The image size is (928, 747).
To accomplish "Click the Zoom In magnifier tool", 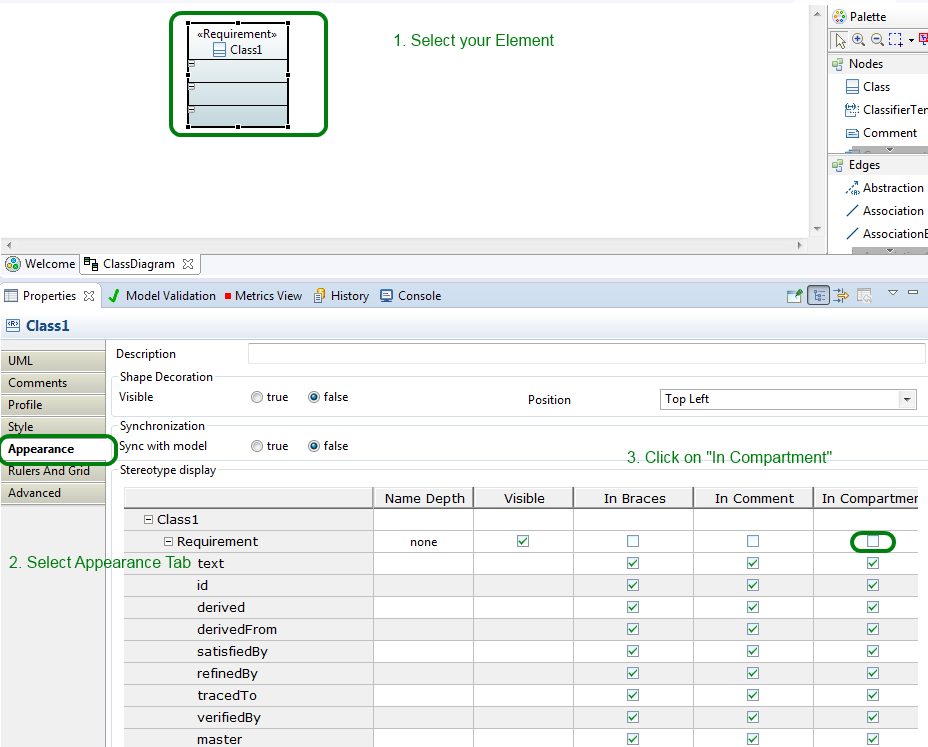I will pyautogui.click(x=858, y=39).
